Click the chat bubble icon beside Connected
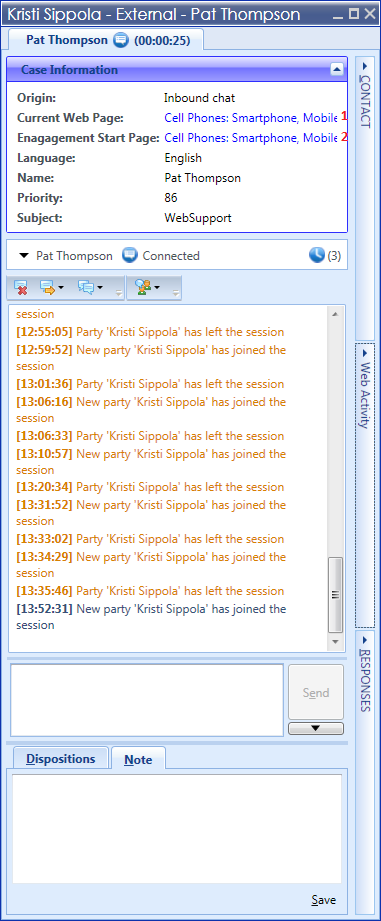 pyautogui.click(x=130, y=256)
